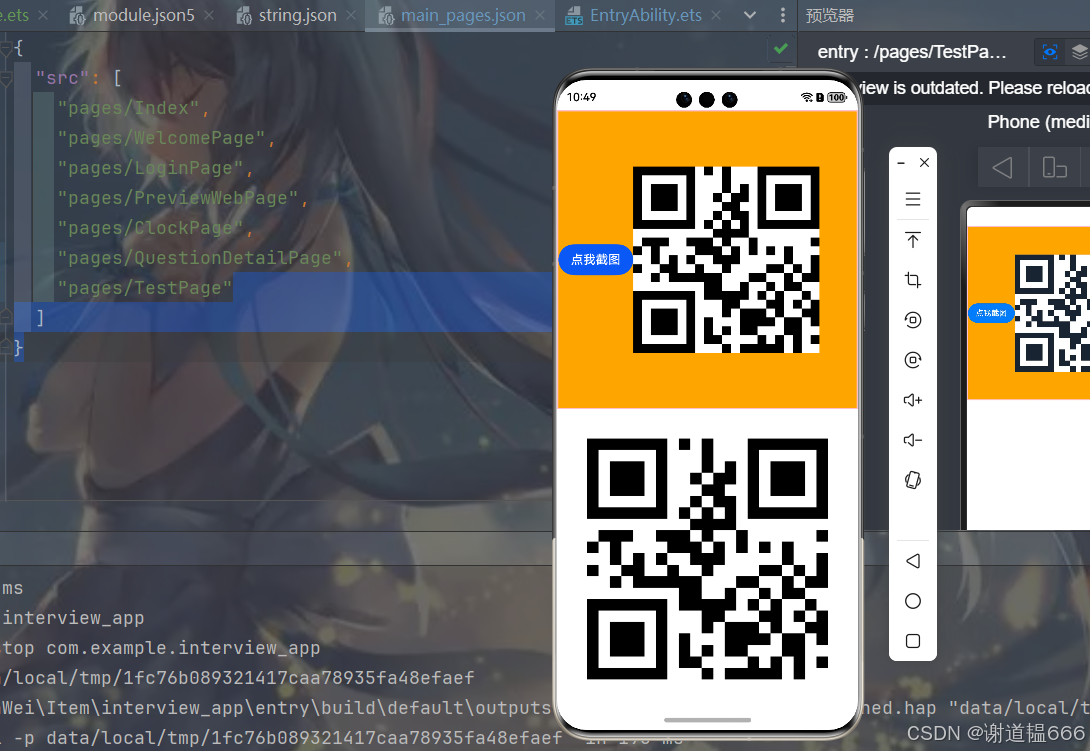Click the outdated preview reload message
This screenshot has width=1090, height=751.
tap(974, 88)
